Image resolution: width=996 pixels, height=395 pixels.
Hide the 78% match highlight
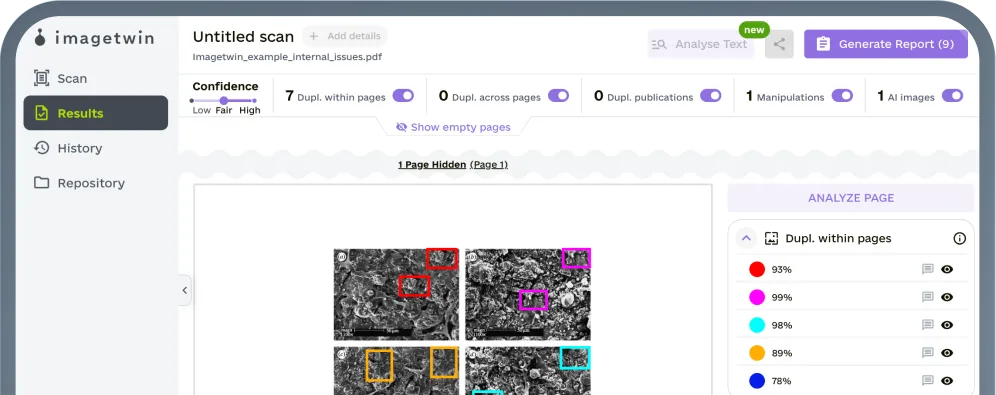[x=947, y=381]
